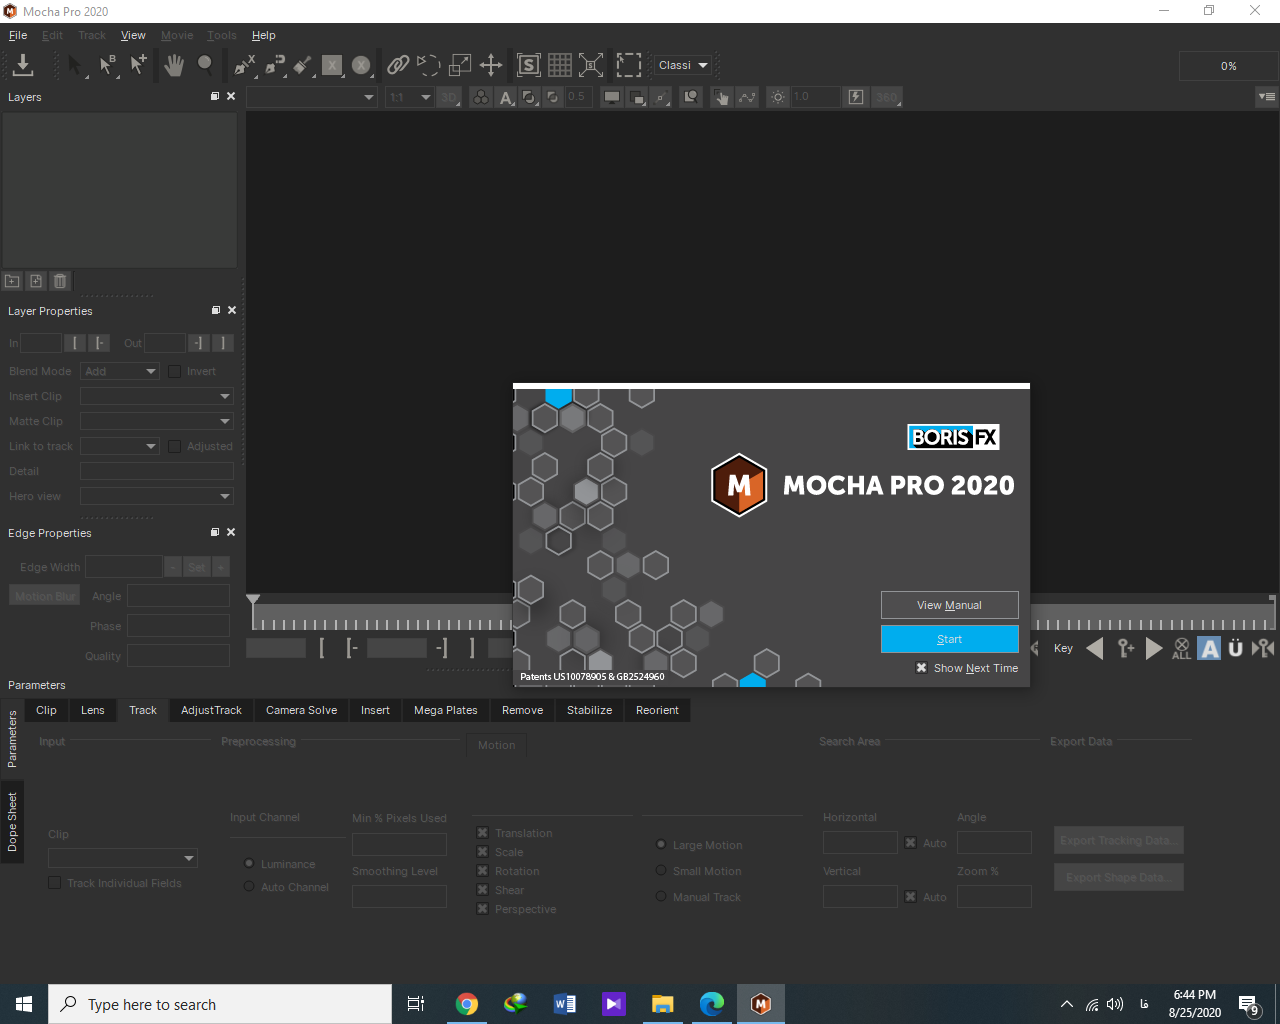Select the Rotate tool icon
Screen dimensions: 1280x1024
(x=428, y=65)
